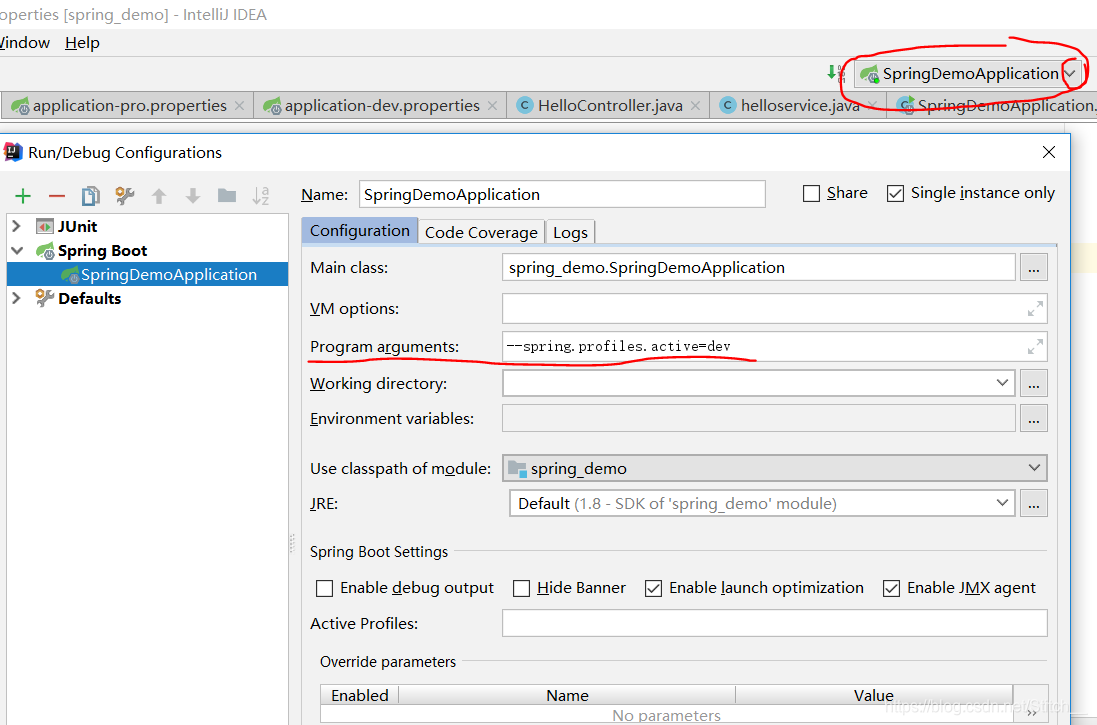The image size is (1097, 725).
Task: Open the JRE dropdown
Action: [x=1002, y=503]
